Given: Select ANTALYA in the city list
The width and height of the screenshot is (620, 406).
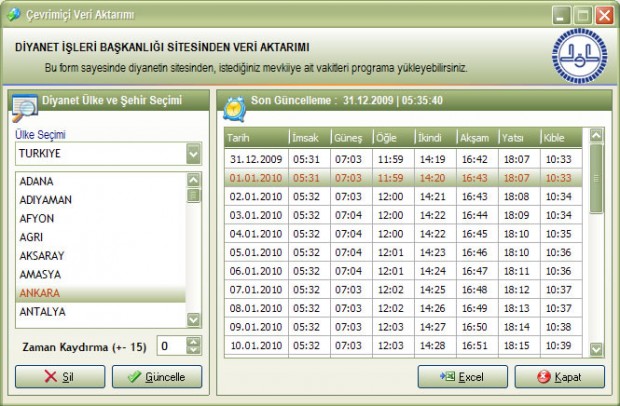Looking at the screenshot, I should pos(100,312).
